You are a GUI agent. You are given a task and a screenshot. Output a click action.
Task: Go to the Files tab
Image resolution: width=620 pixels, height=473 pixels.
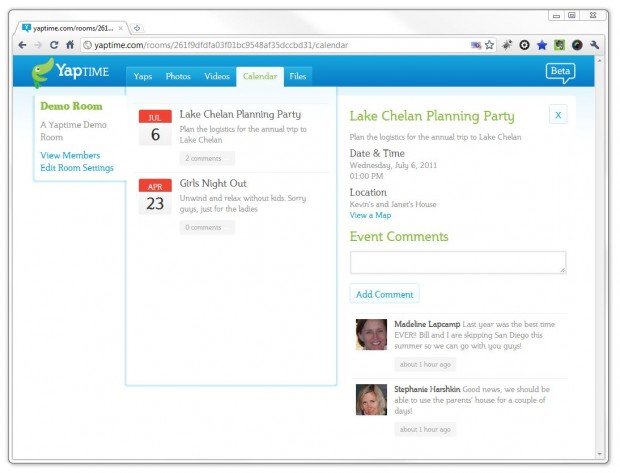[298, 76]
